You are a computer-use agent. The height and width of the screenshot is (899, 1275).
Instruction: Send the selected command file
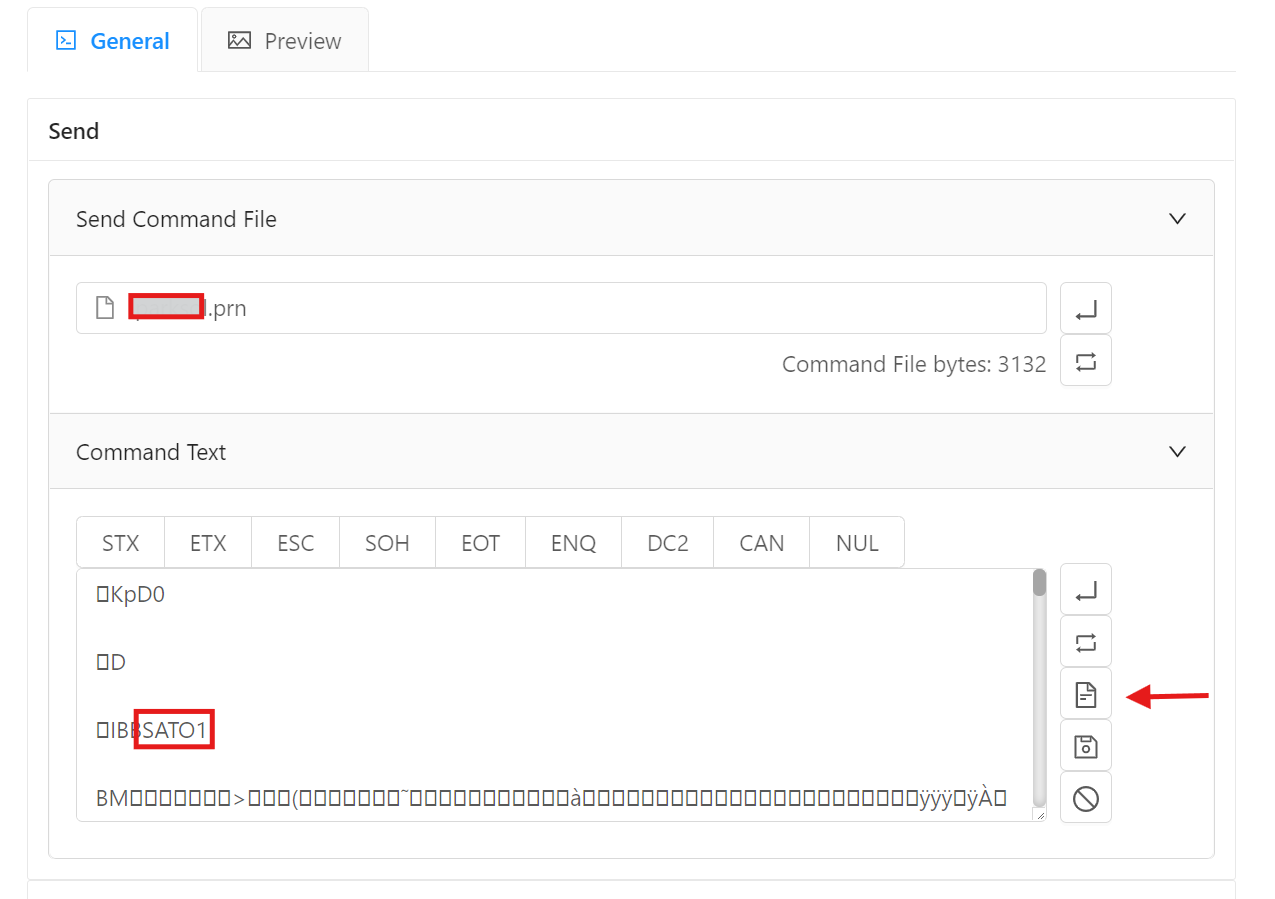click(1085, 309)
